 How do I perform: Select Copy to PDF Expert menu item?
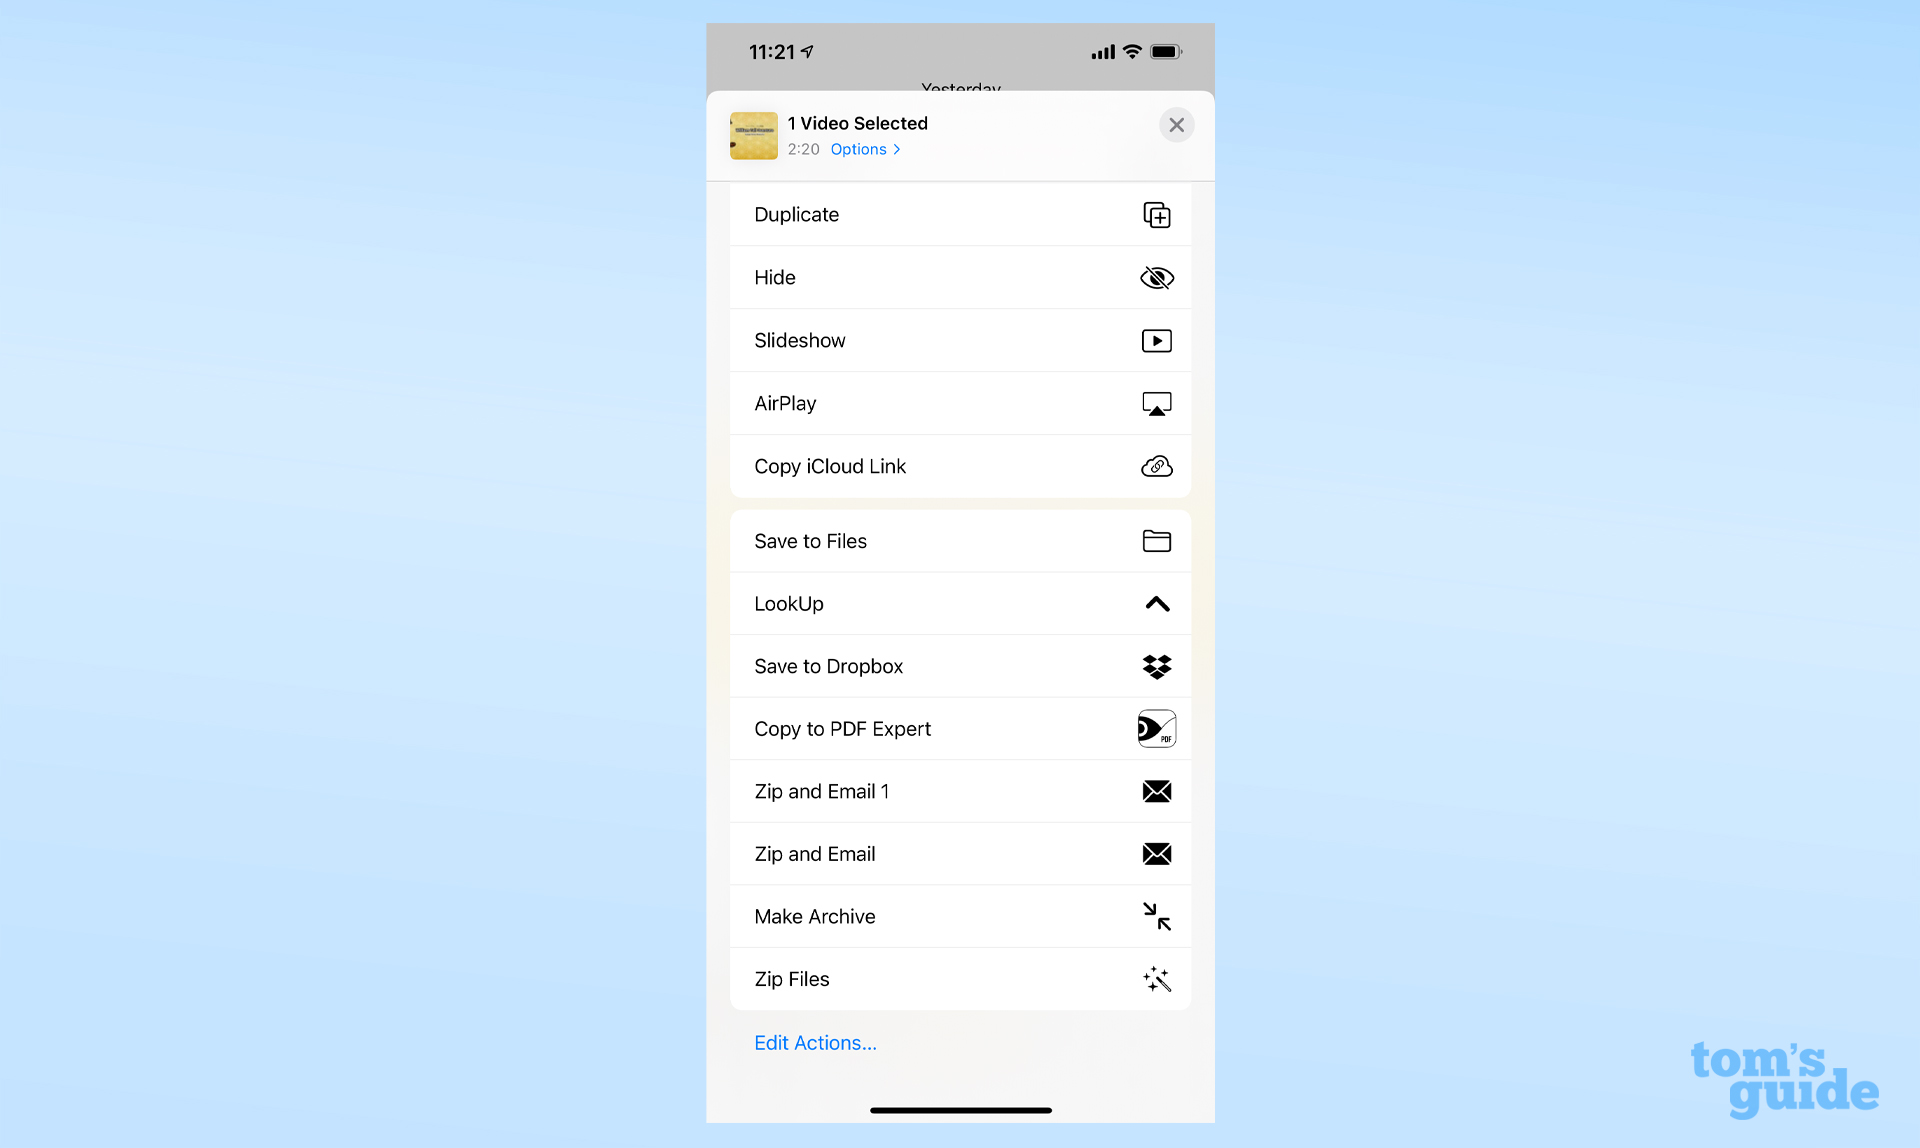(959, 728)
